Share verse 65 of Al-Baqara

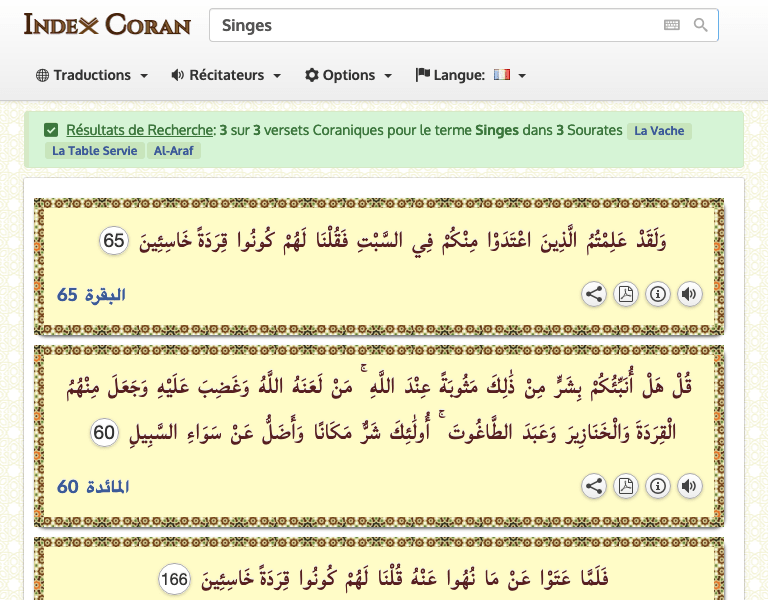(594, 294)
